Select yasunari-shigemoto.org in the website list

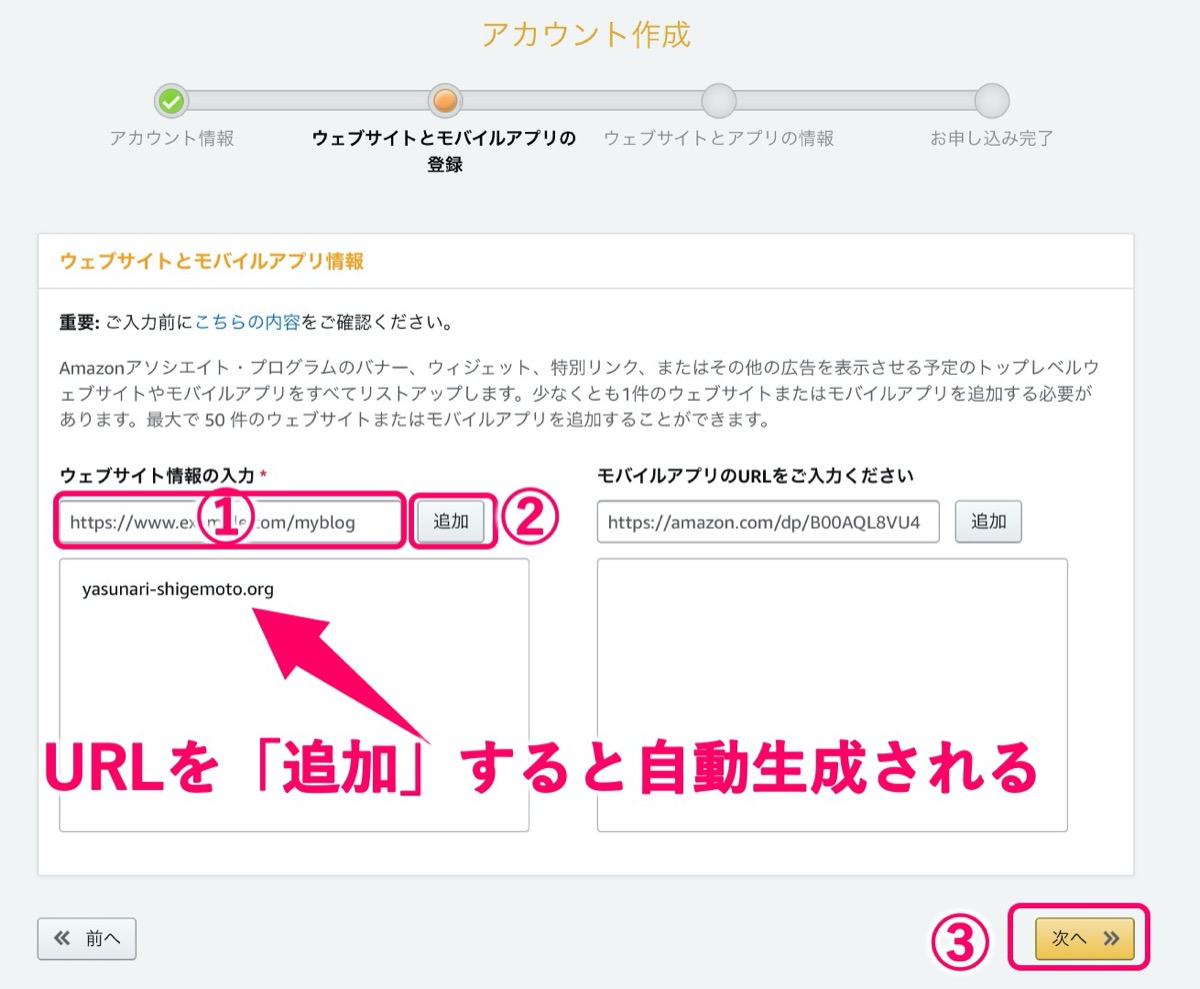[x=178, y=589]
